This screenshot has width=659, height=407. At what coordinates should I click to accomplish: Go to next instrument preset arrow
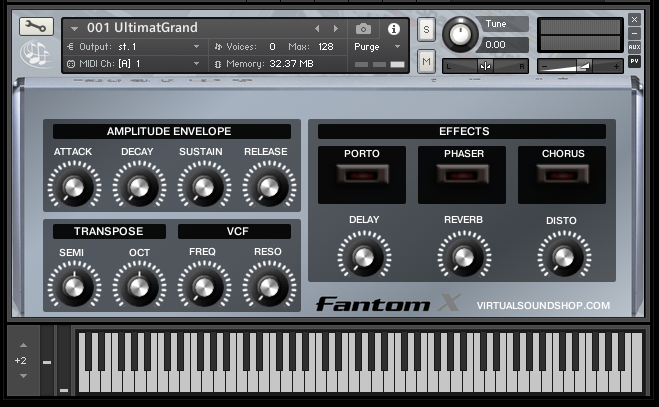pos(335,29)
